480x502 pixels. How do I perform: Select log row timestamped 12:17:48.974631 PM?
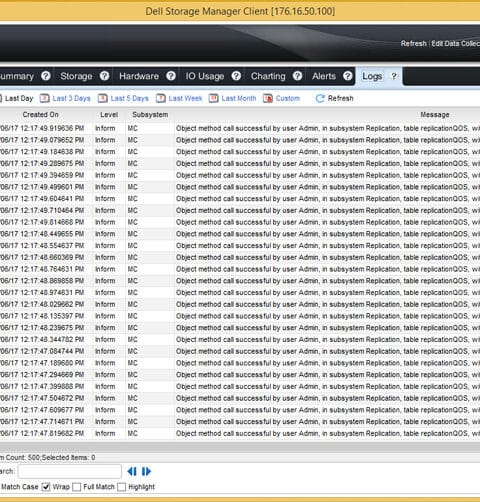point(240,293)
